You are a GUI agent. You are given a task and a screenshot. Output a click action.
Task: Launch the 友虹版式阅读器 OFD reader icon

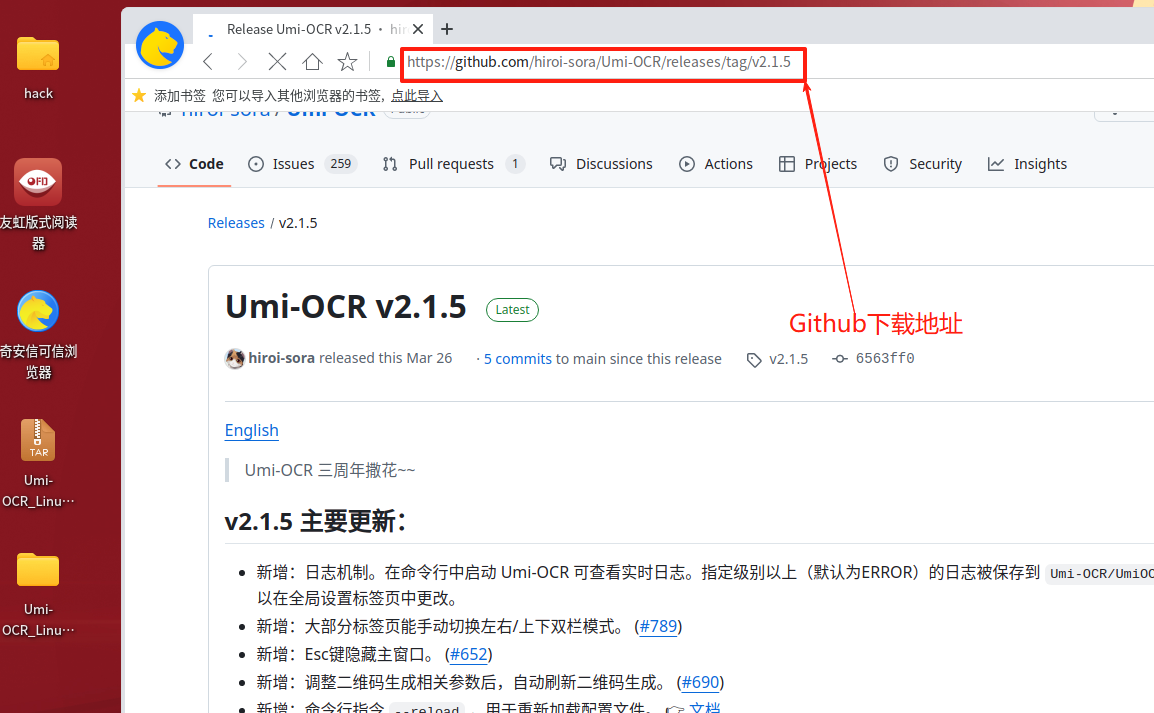(x=38, y=203)
